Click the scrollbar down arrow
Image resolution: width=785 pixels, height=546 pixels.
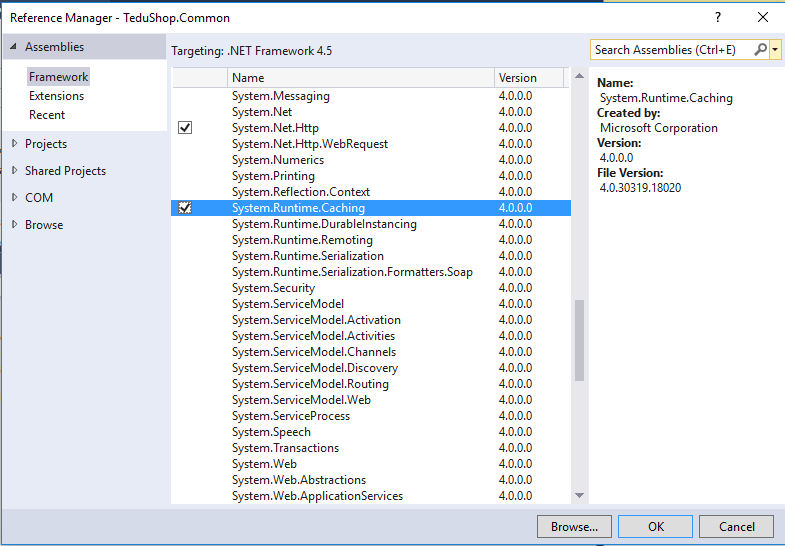[x=579, y=496]
